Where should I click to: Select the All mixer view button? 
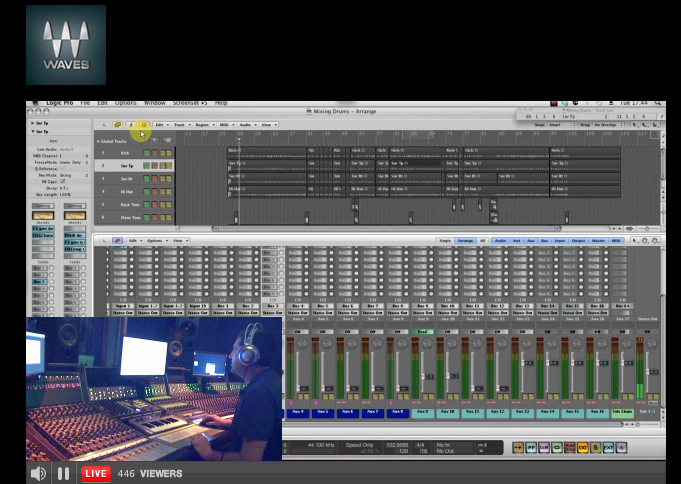point(482,240)
